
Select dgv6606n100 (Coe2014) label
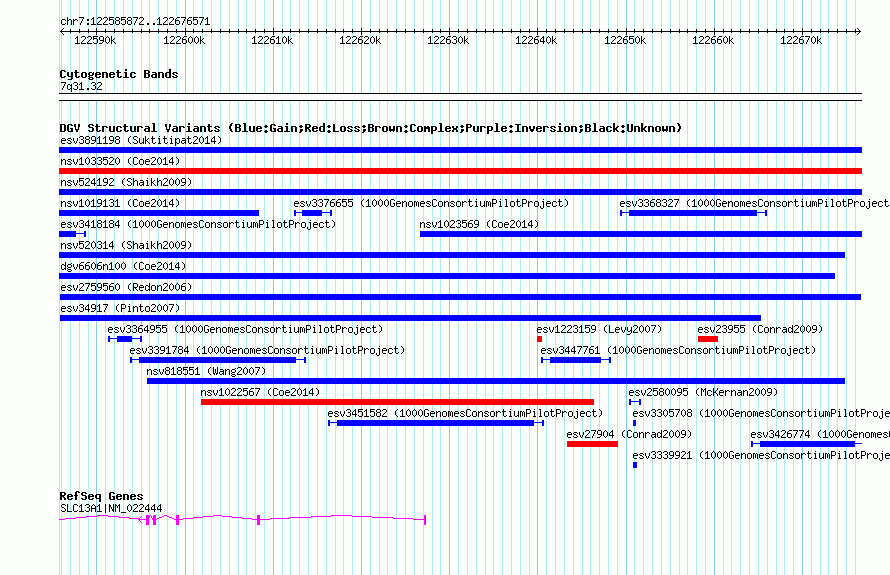point(123,266)
